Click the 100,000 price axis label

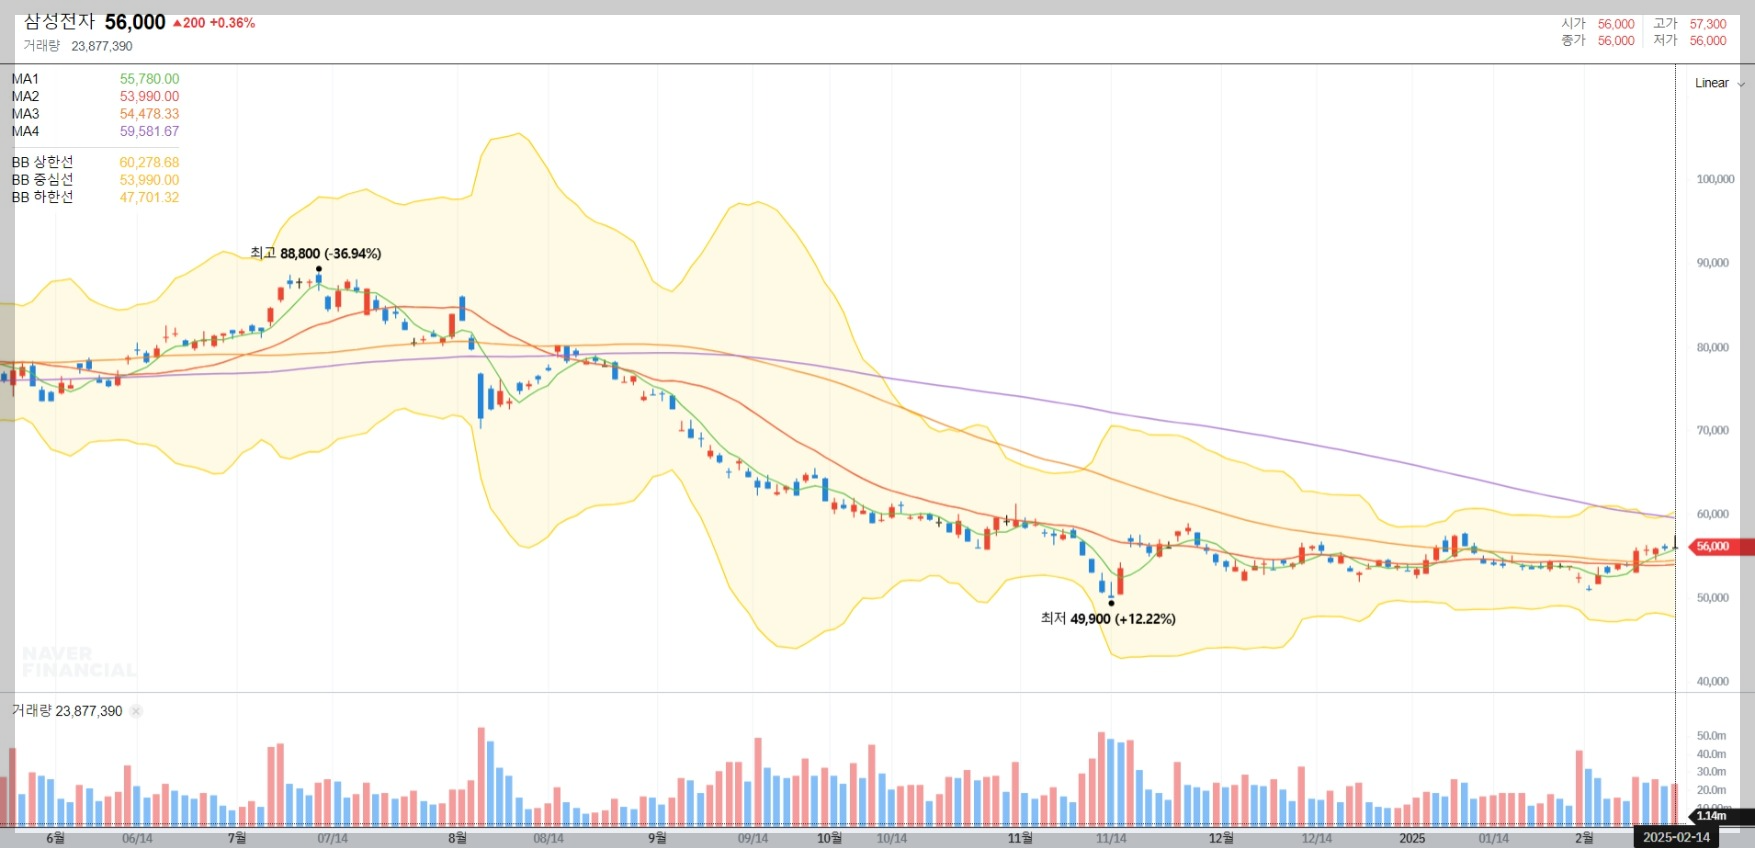point(1715,179)
